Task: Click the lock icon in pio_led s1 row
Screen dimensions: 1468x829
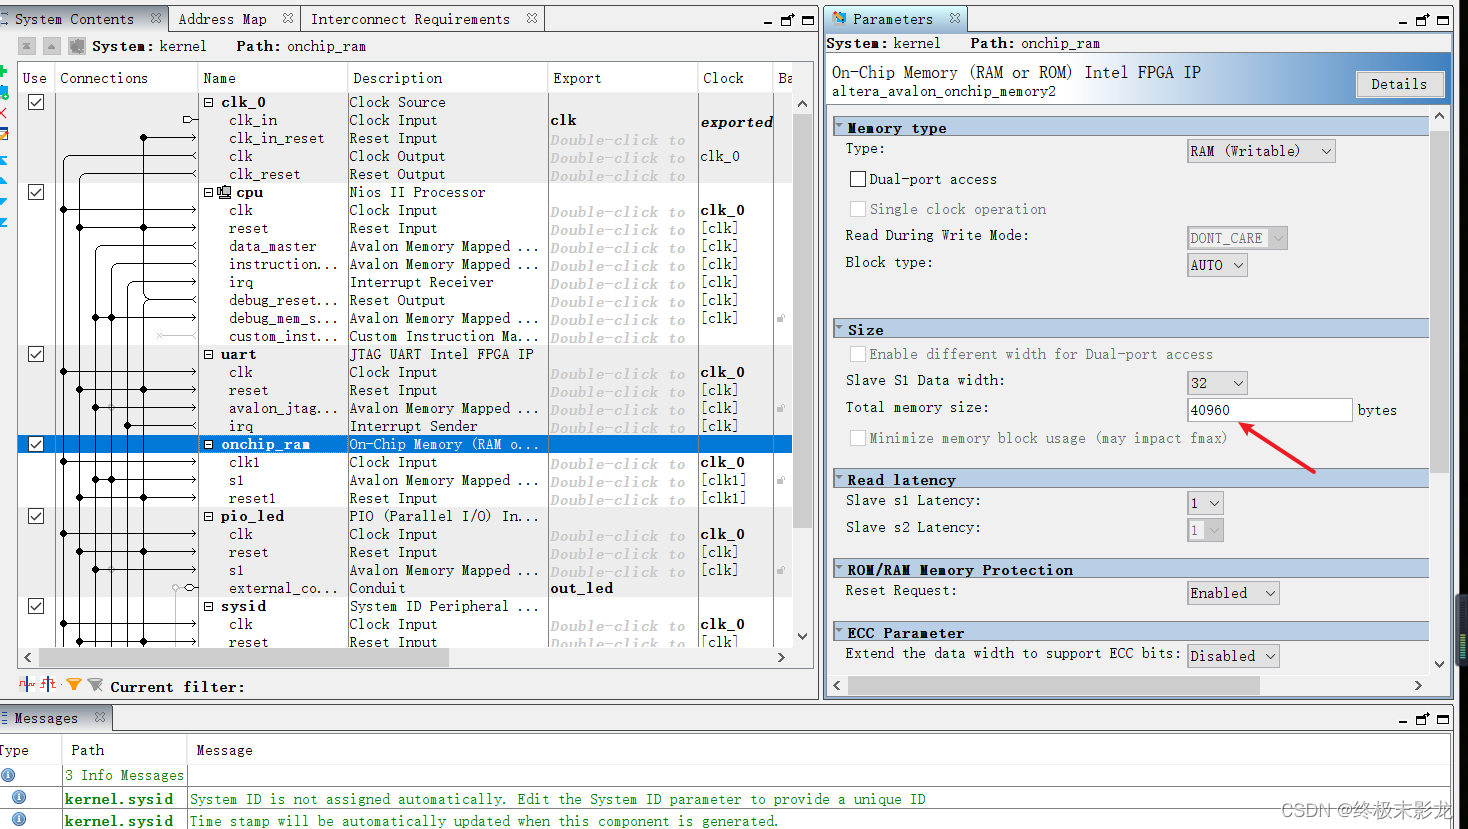Action: point(781,570)
